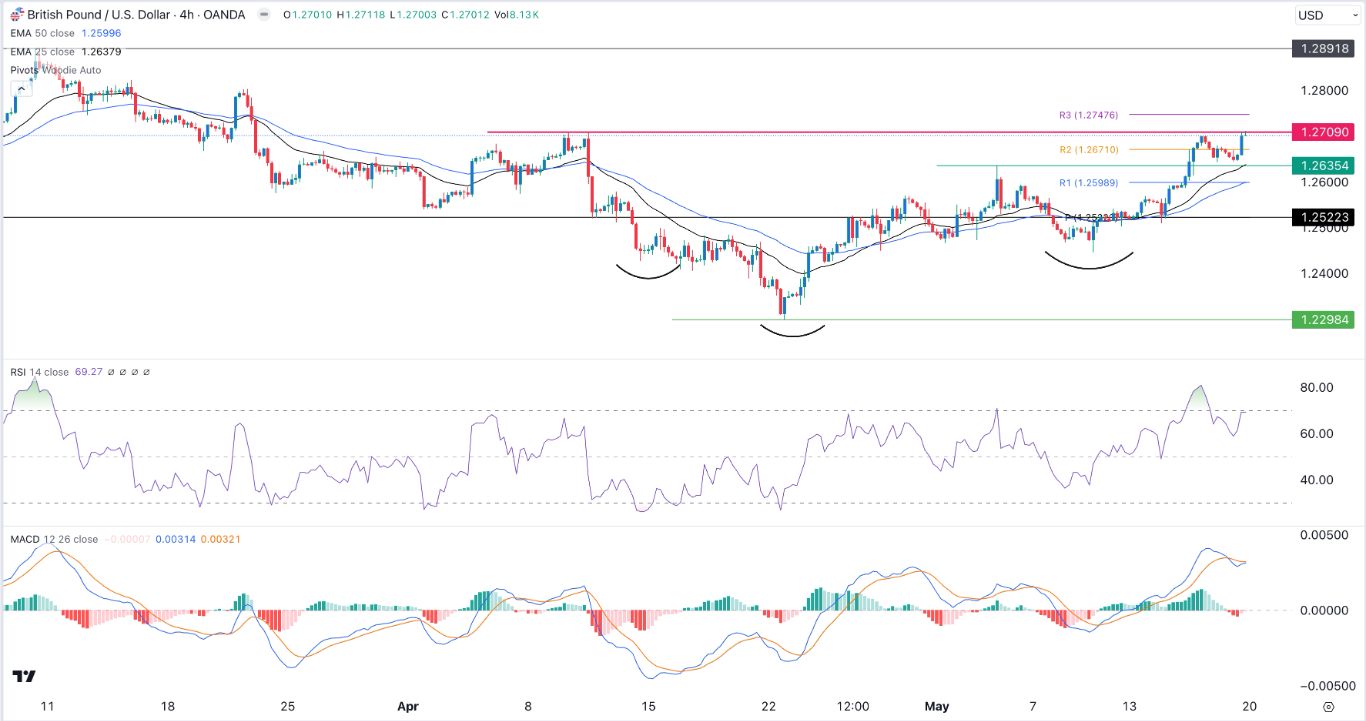Select the OANDA exchange label
Image resolution: width=1366 pixels, height=721 pixels.
tap(226, 15)
